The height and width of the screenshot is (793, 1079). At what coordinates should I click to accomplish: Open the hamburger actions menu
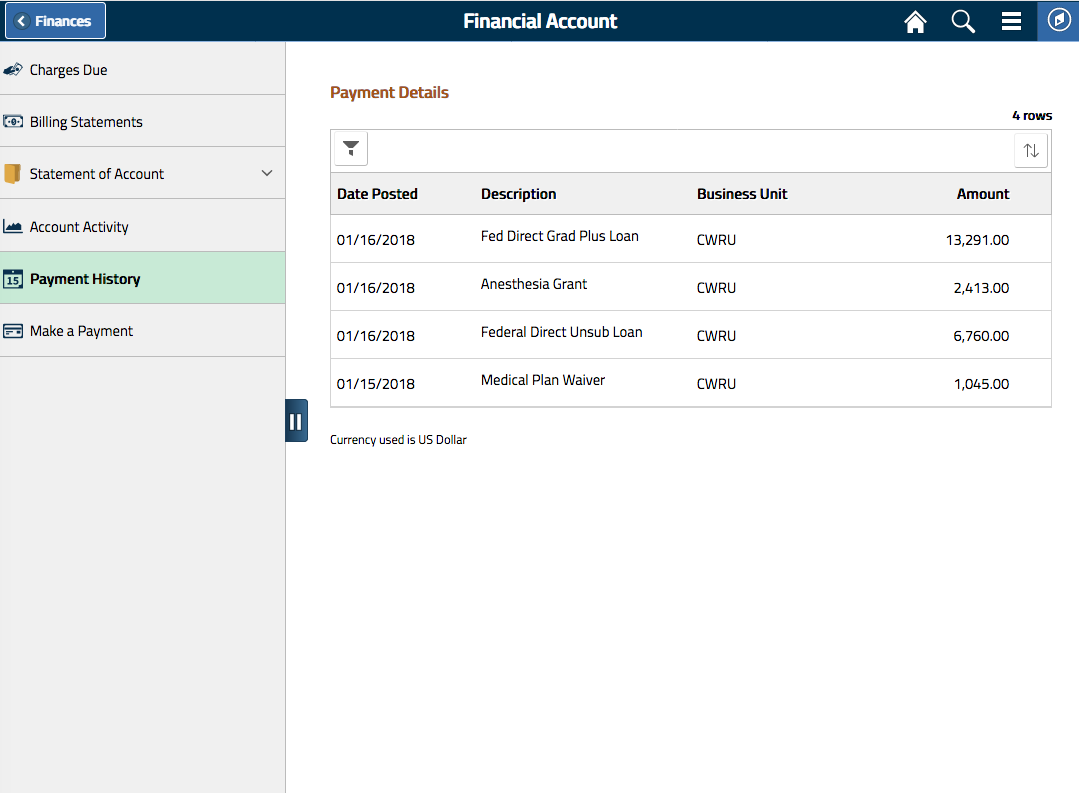tap(1011, 21)
